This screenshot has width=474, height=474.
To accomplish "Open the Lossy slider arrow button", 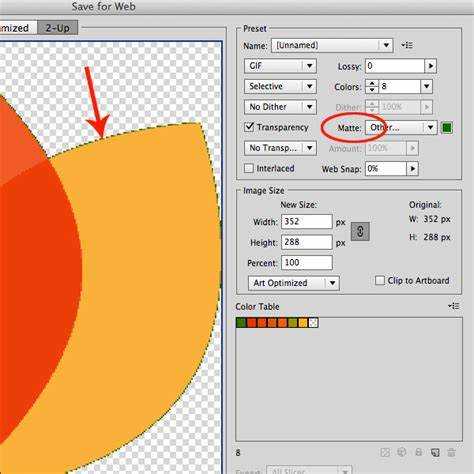I will (x=431, y=66).
